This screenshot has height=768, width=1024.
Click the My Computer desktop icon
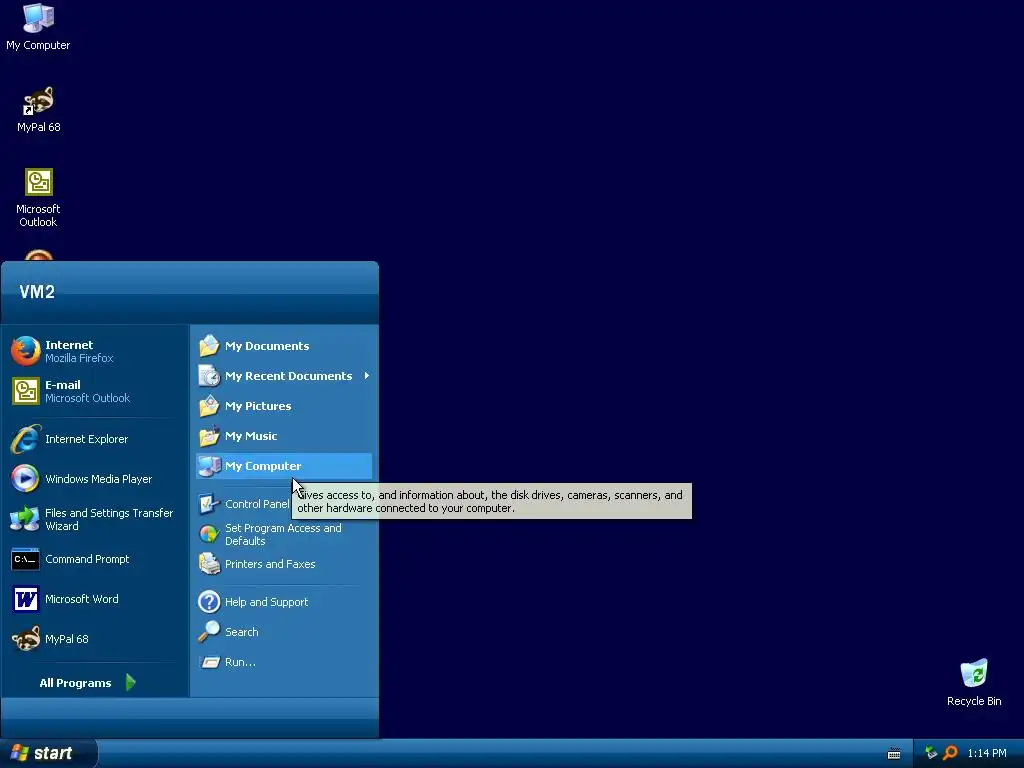coord(38,27)
